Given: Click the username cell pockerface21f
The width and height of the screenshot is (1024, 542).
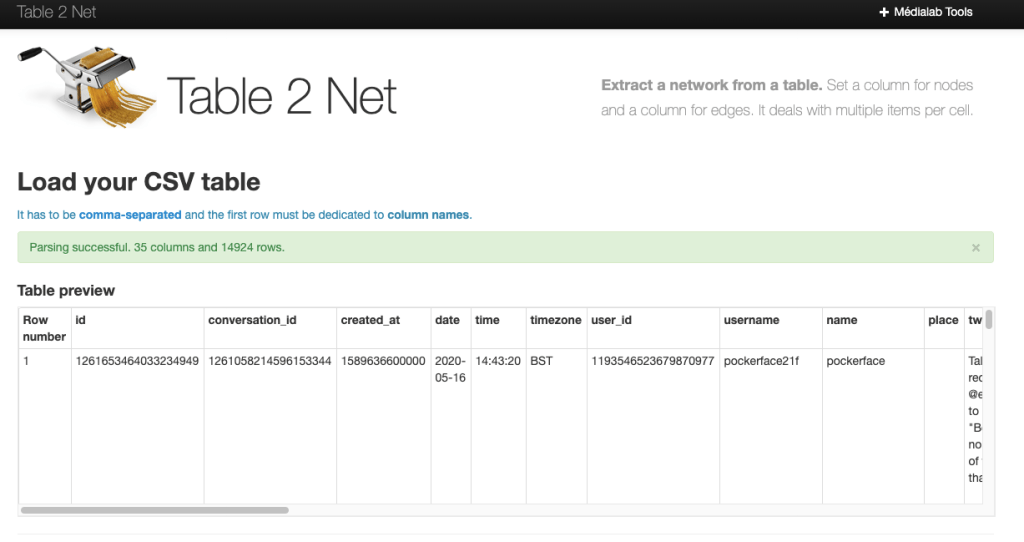Looking at the screenshot, I should point(771,426).
